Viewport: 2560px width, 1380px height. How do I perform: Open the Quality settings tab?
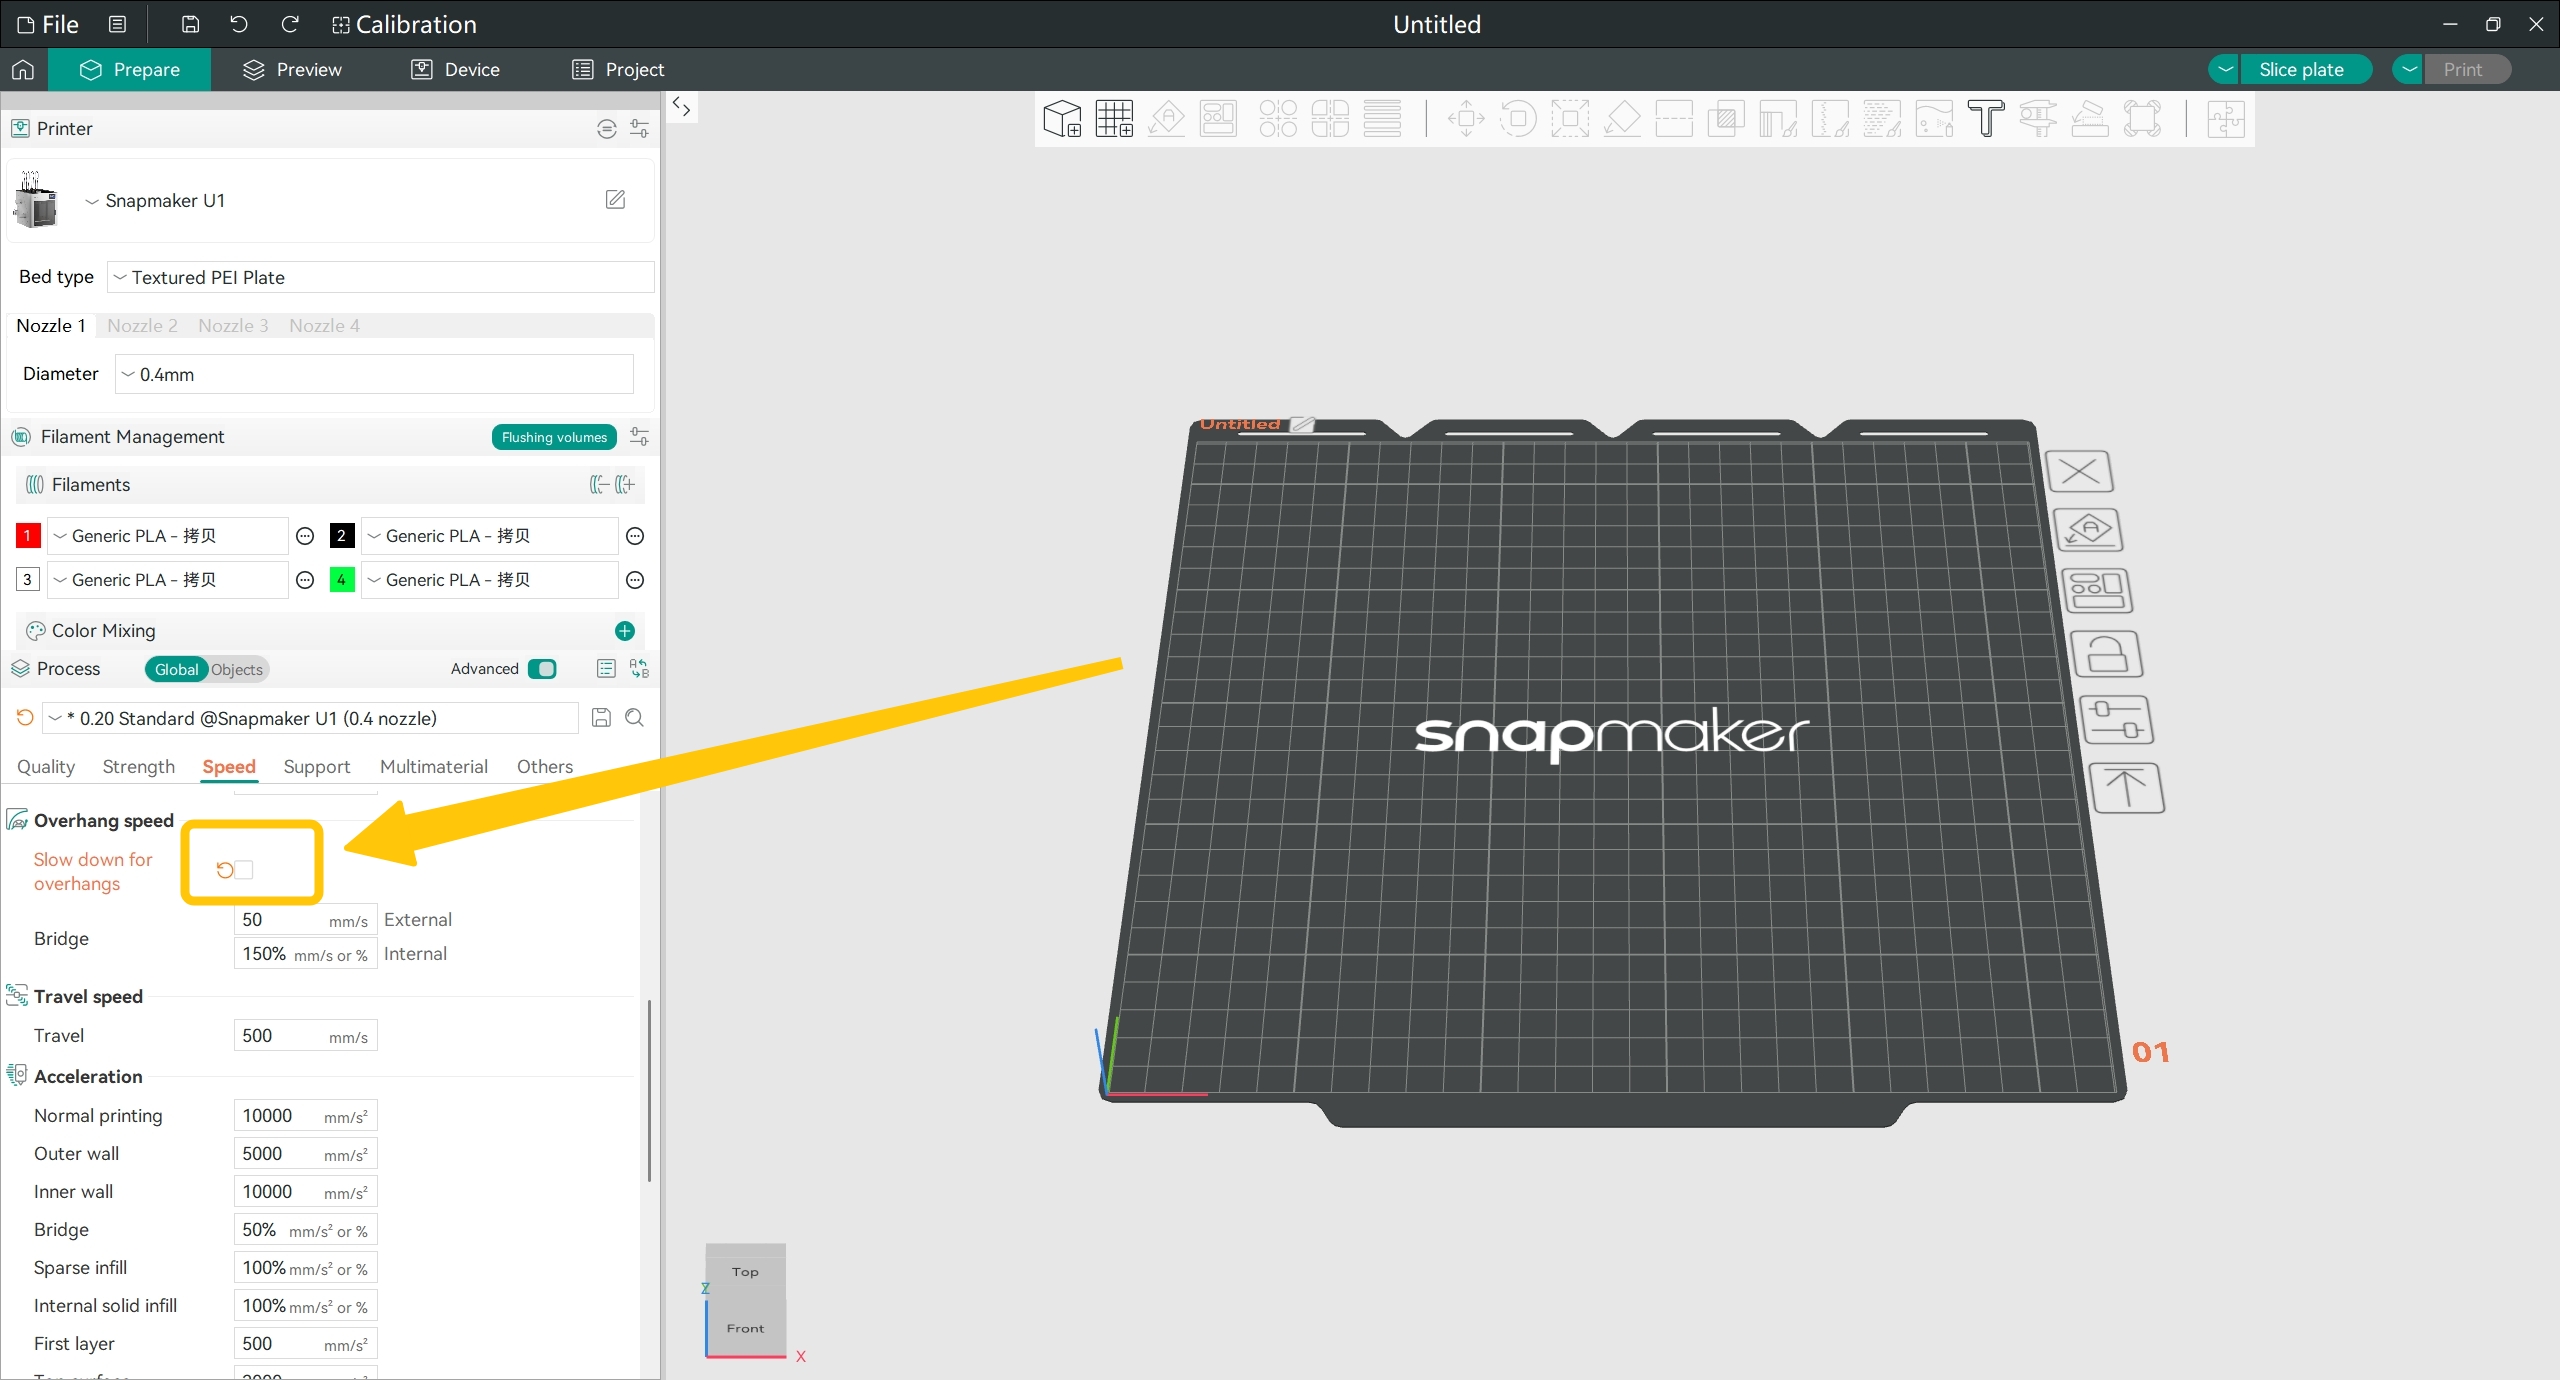[46, 767]
